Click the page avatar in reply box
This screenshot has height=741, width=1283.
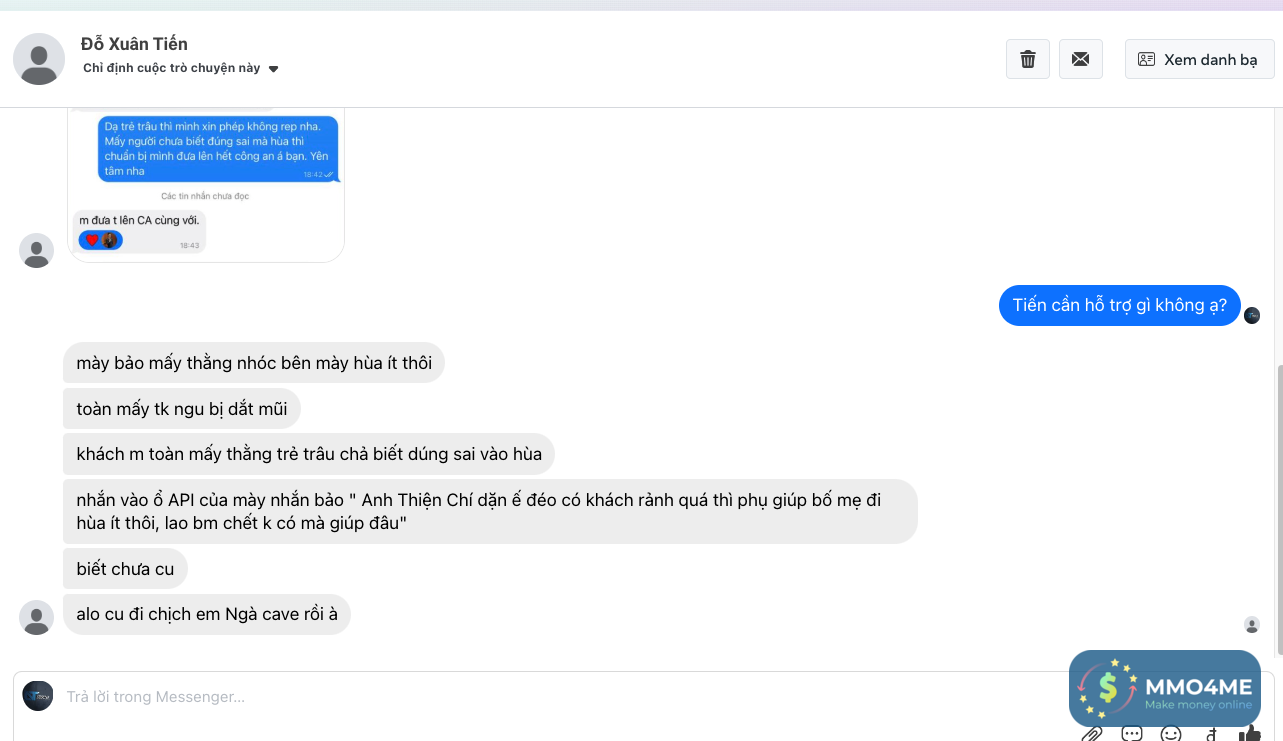click(x=38, y=696)
